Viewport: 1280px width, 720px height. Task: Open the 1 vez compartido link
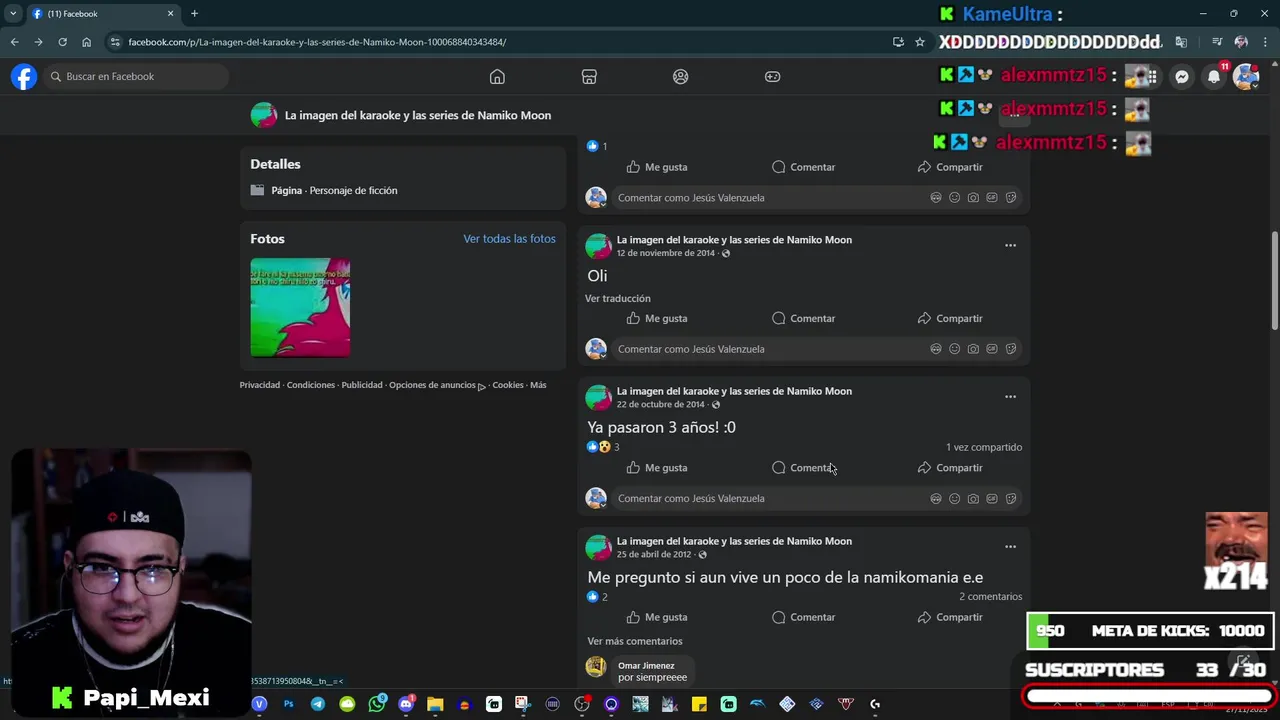tap(984, 447)
